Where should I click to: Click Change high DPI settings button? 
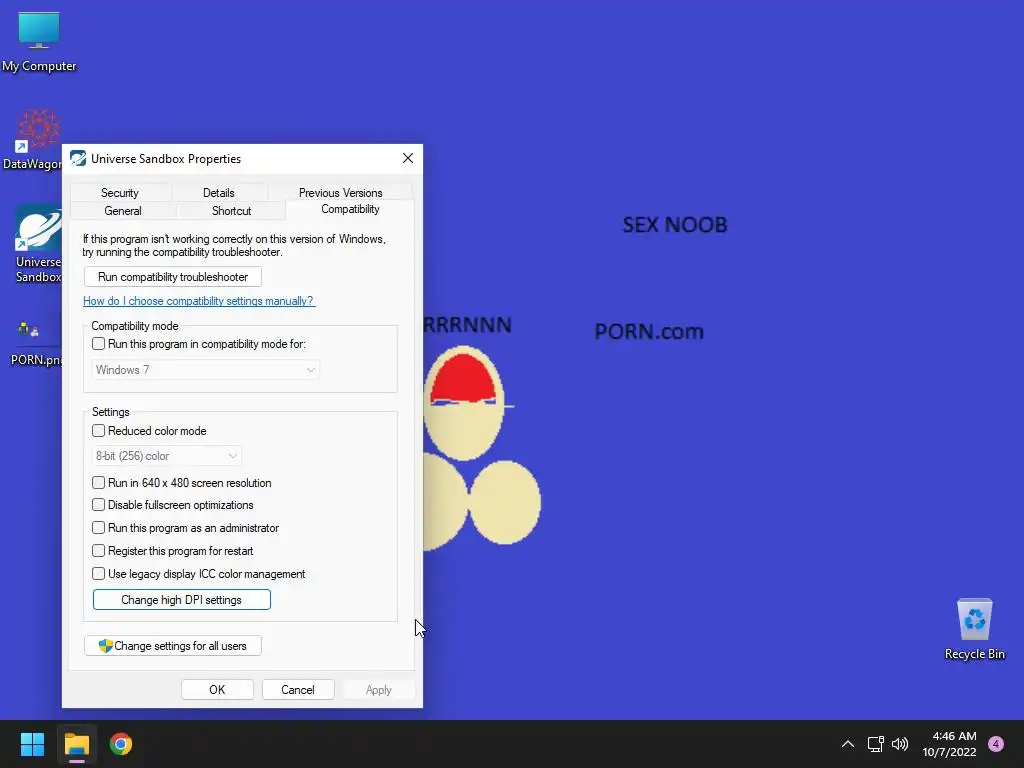(182, 600)
